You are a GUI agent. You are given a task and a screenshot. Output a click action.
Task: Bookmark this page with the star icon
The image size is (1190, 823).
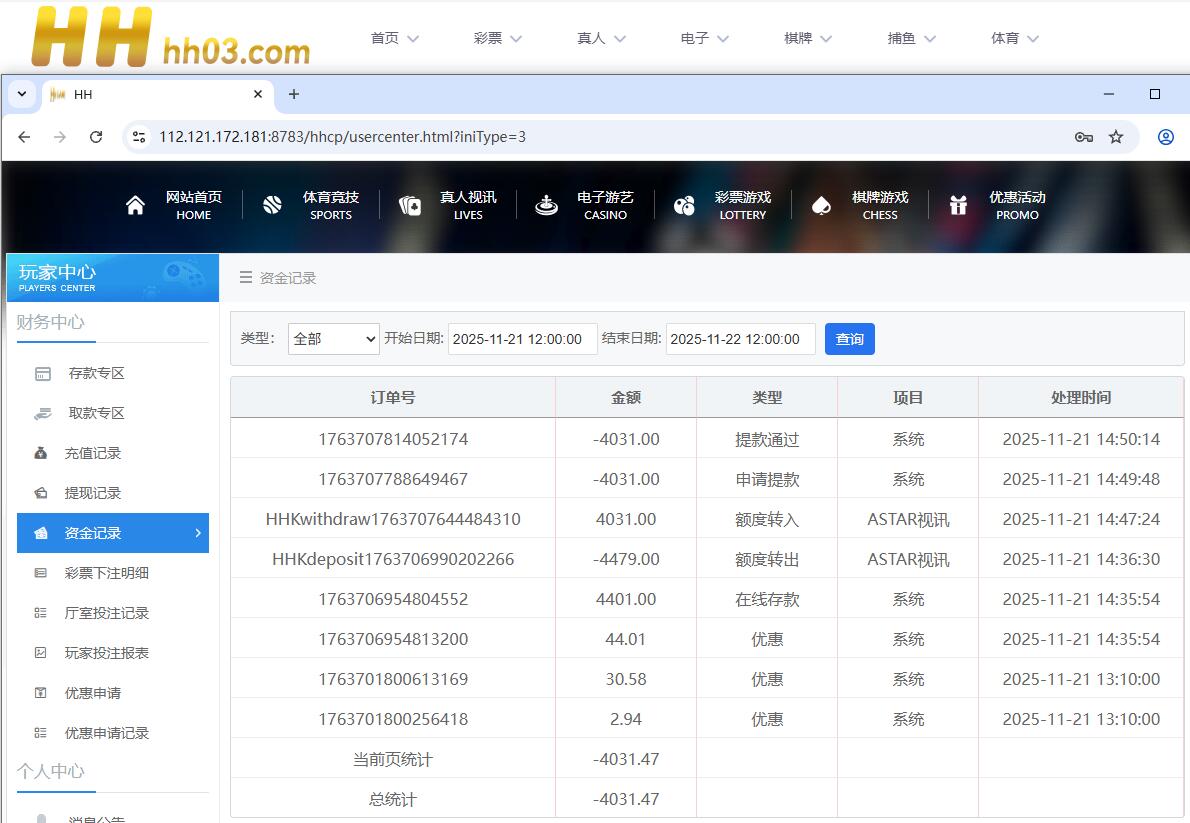point(1116,137)
